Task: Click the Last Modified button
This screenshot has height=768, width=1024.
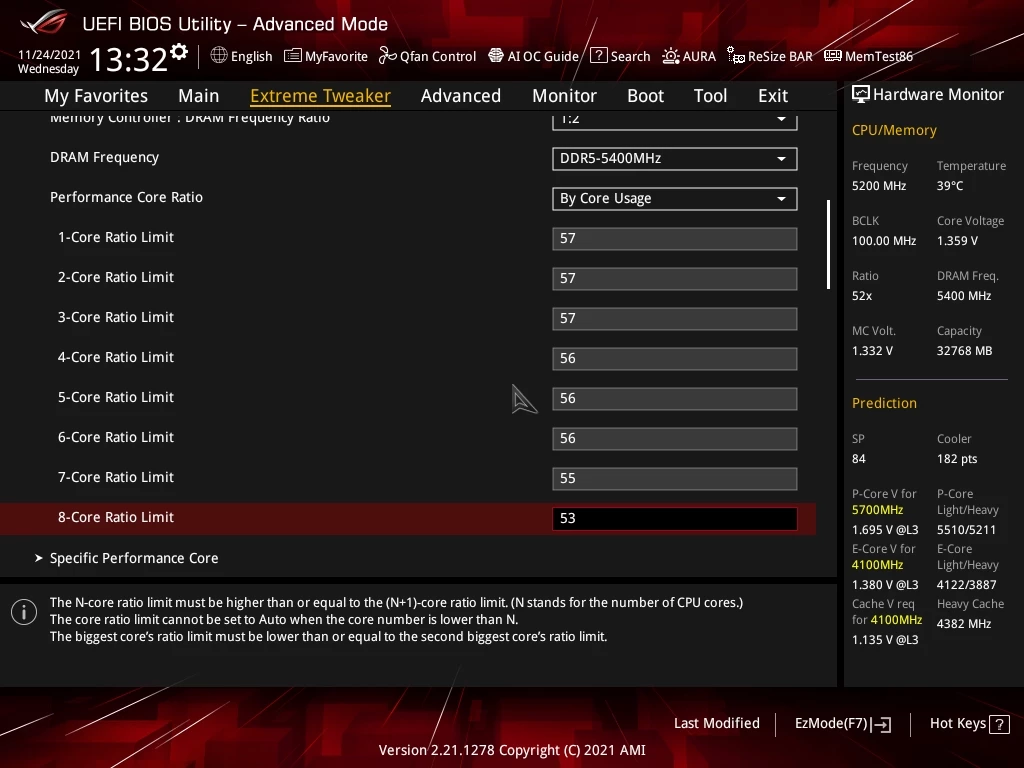Action: pos(716,724)
